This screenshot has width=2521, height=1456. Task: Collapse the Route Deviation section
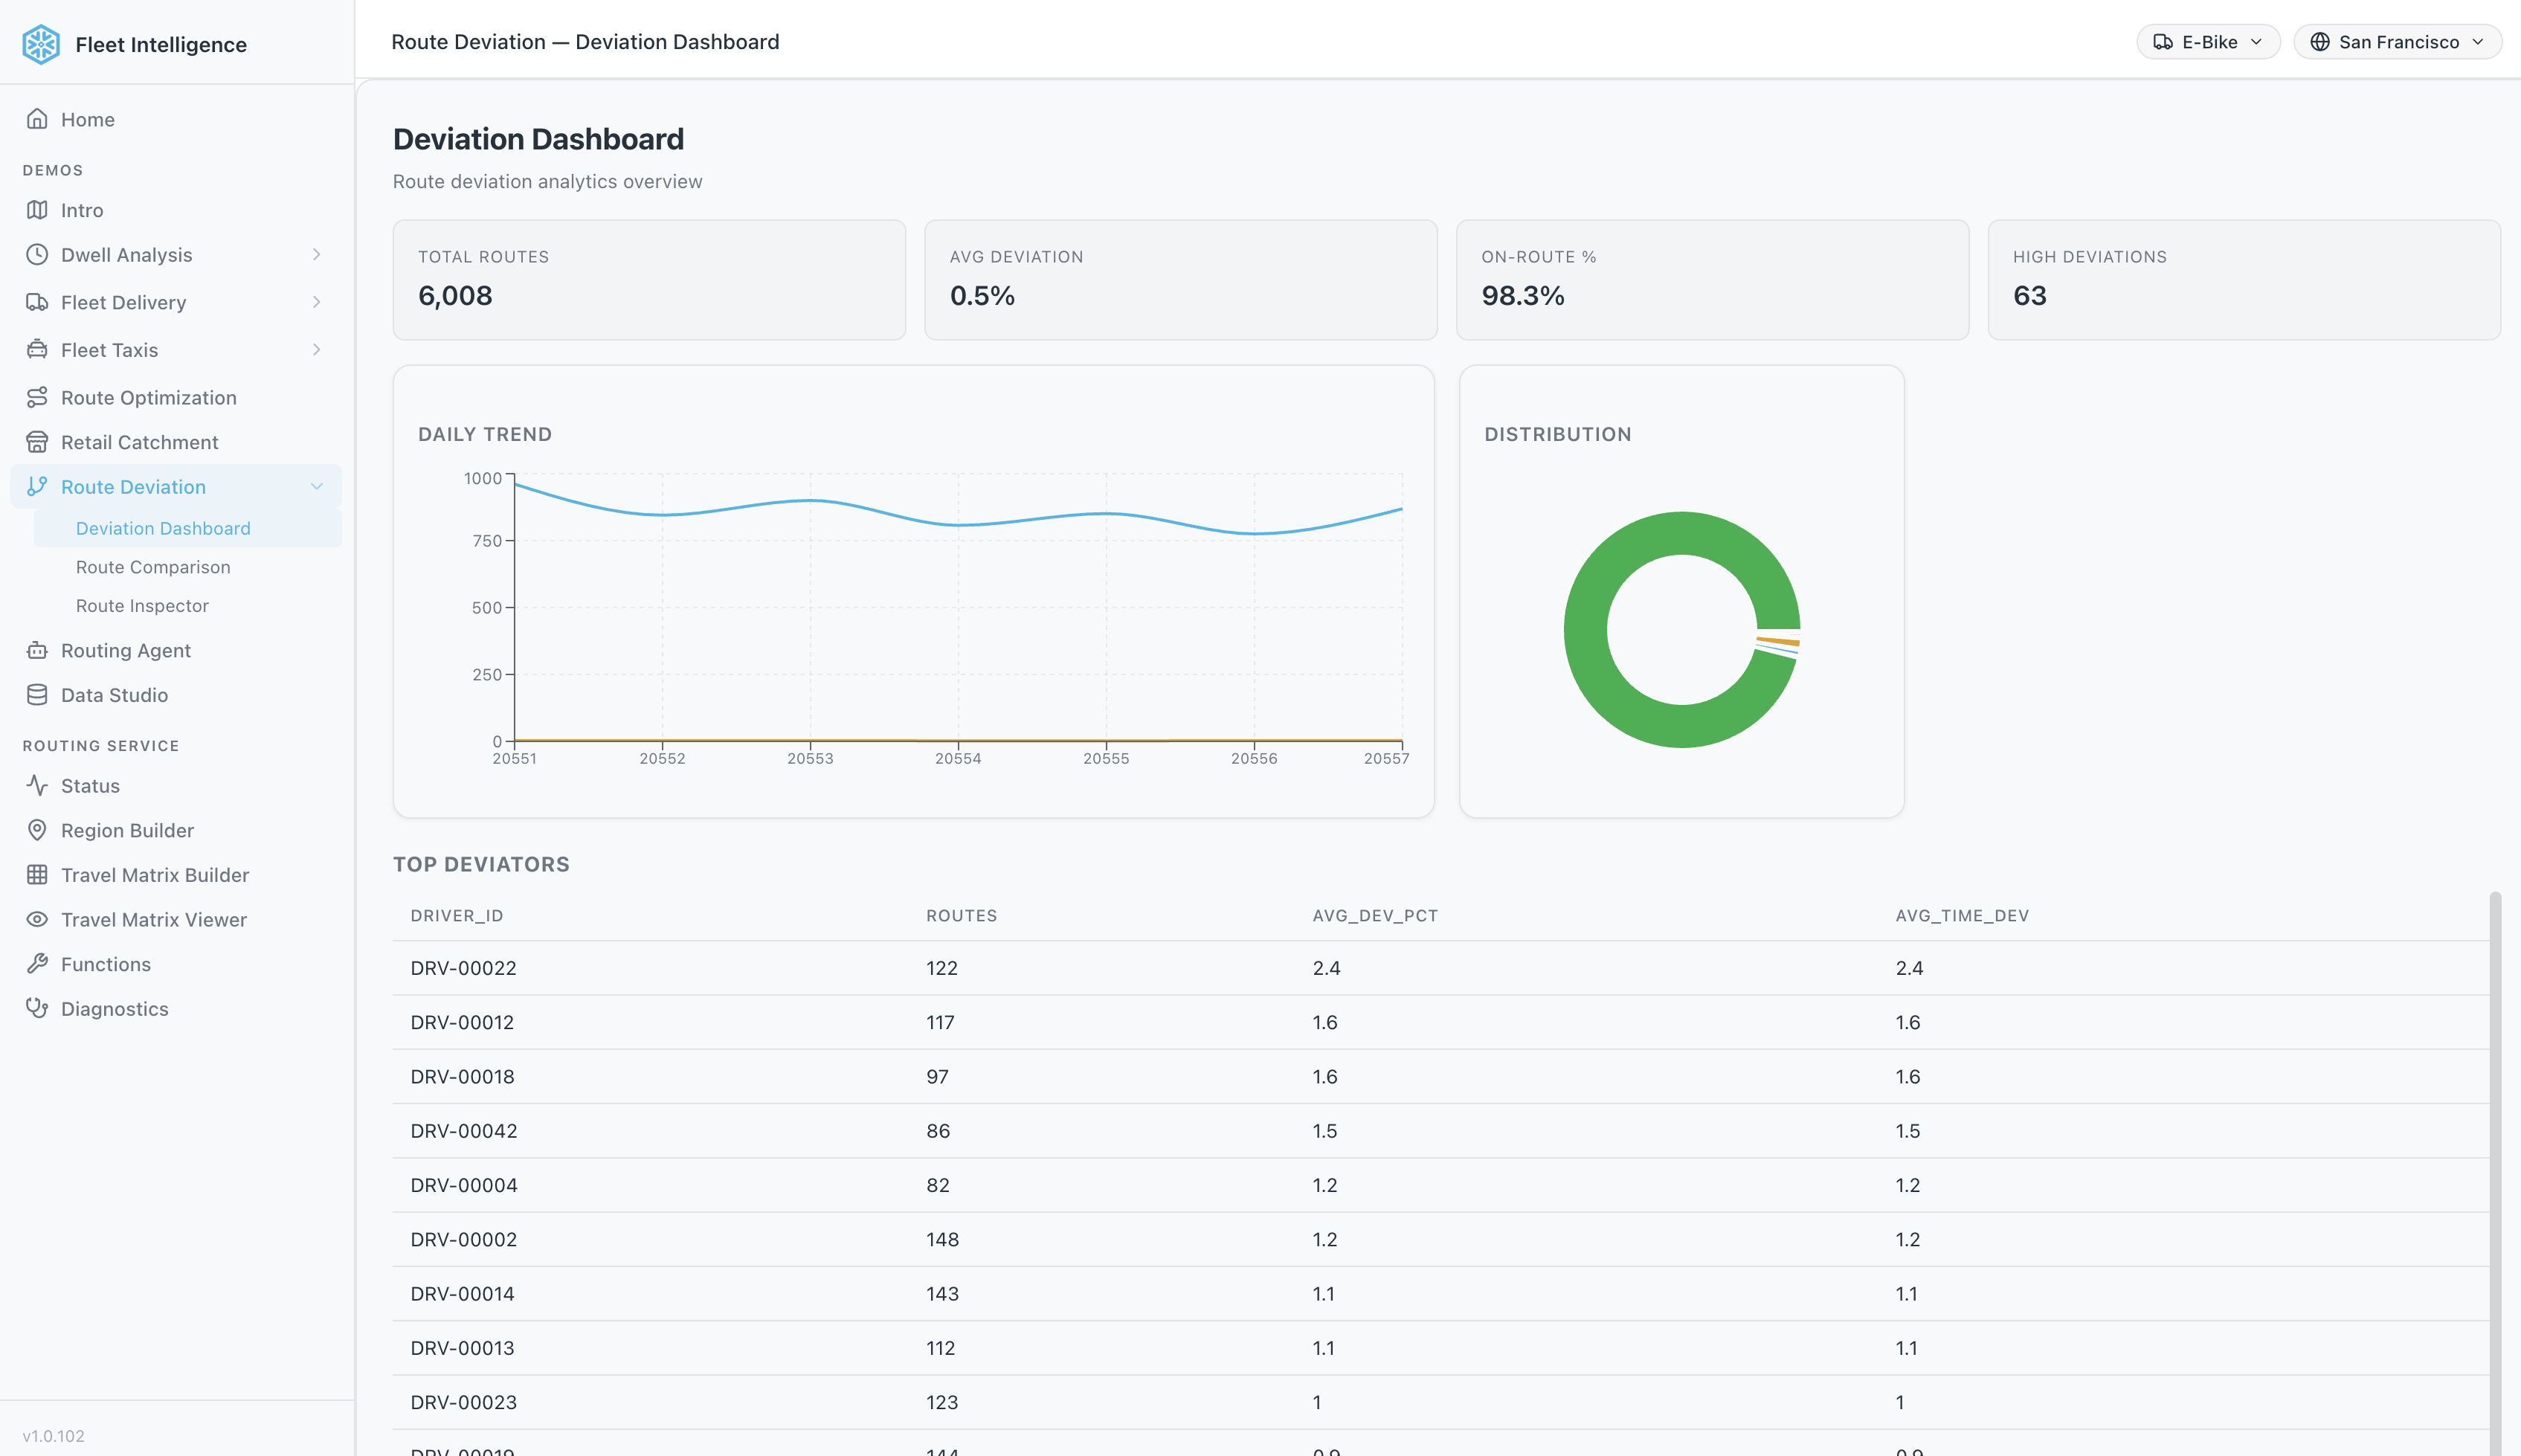click(x=317, y=486)
